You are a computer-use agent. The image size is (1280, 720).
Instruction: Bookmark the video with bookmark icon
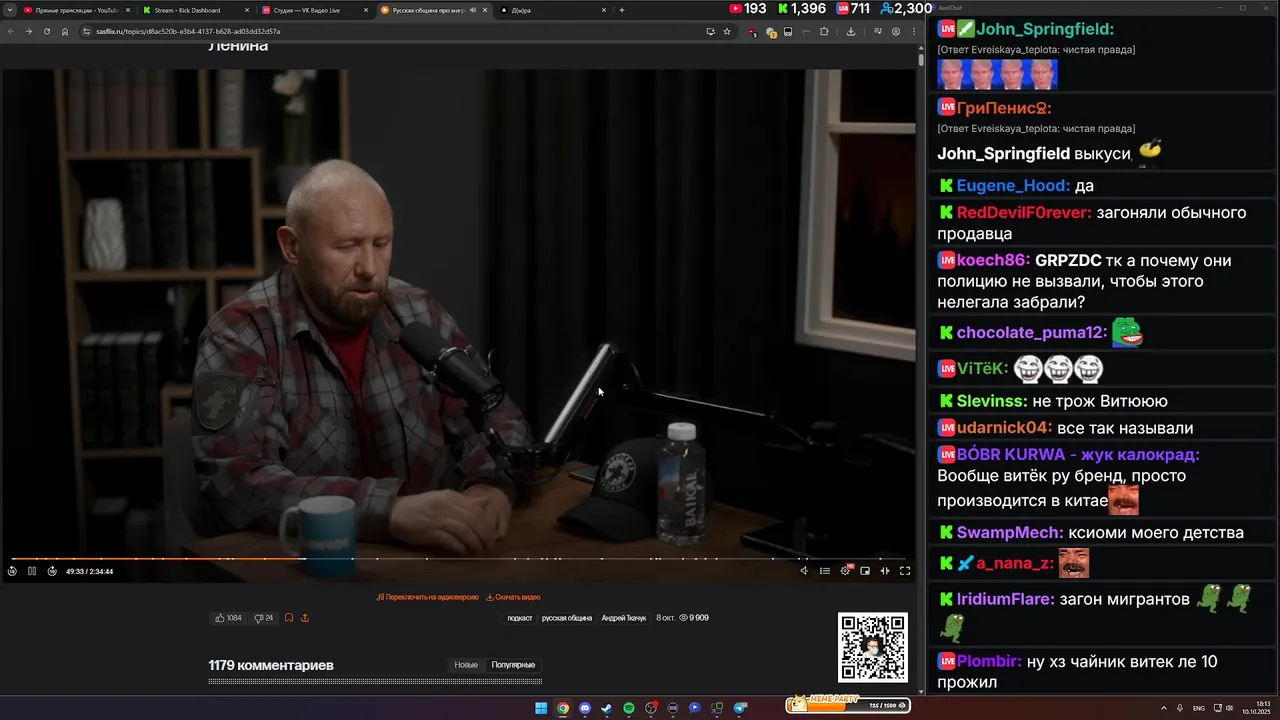pyautogui.click(x=289, y=618)
